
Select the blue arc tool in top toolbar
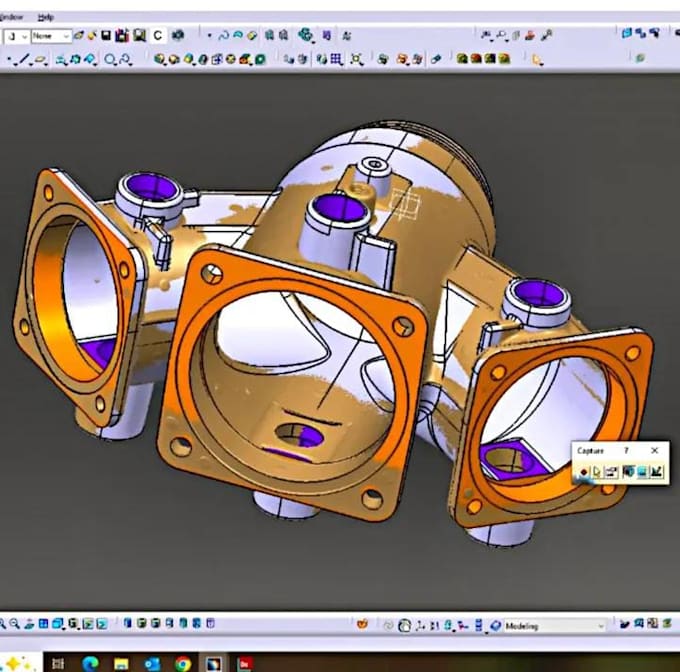(x=238, y=36)
